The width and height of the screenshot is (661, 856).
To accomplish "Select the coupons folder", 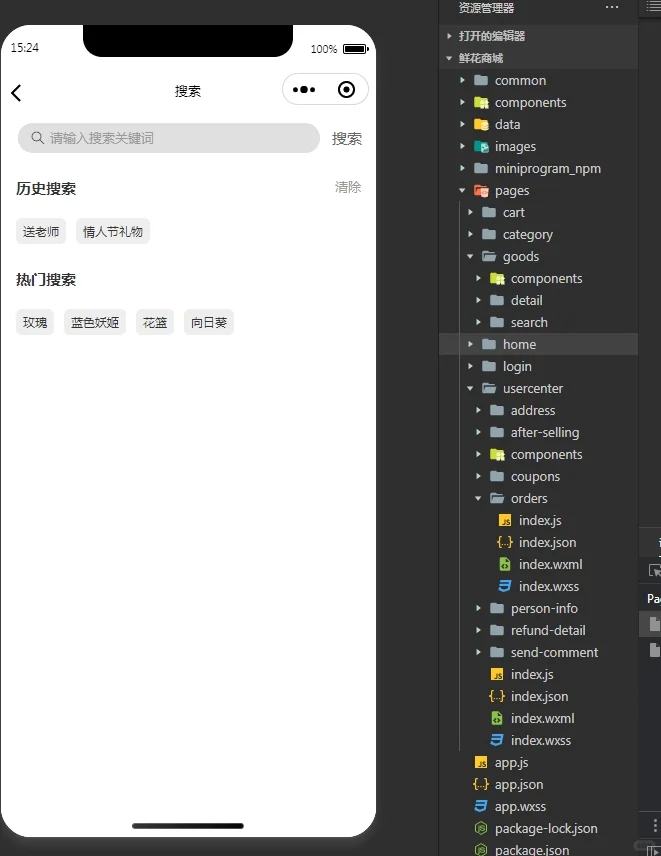I will click(538, 476).
